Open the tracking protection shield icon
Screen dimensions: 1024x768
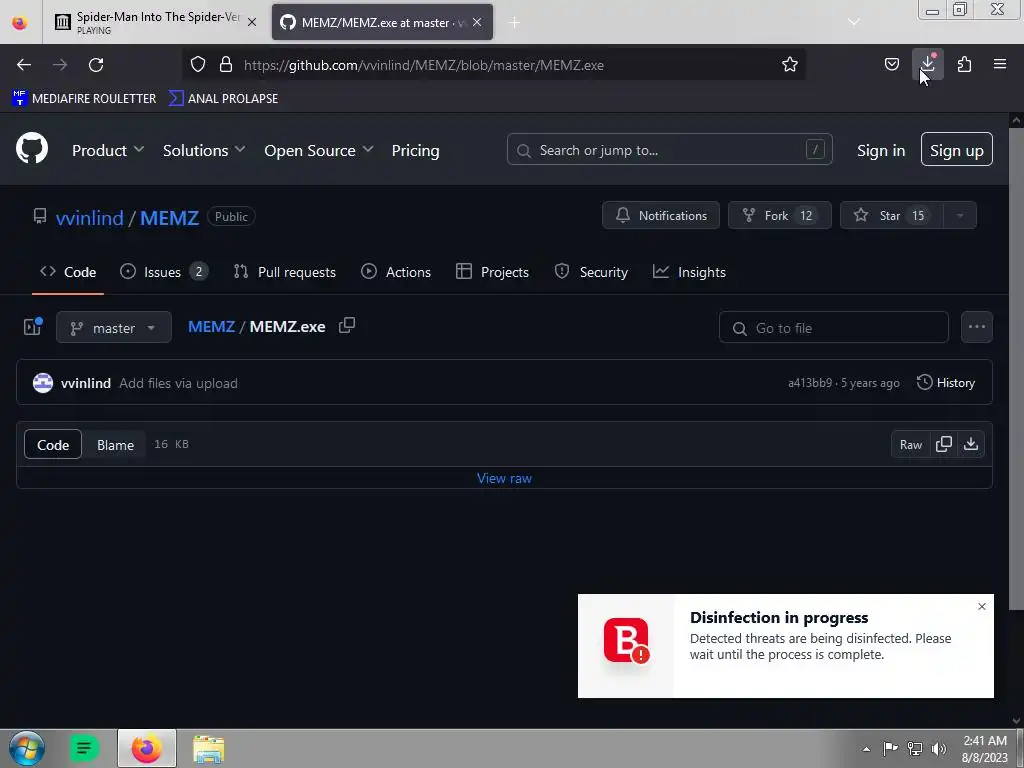198,64
